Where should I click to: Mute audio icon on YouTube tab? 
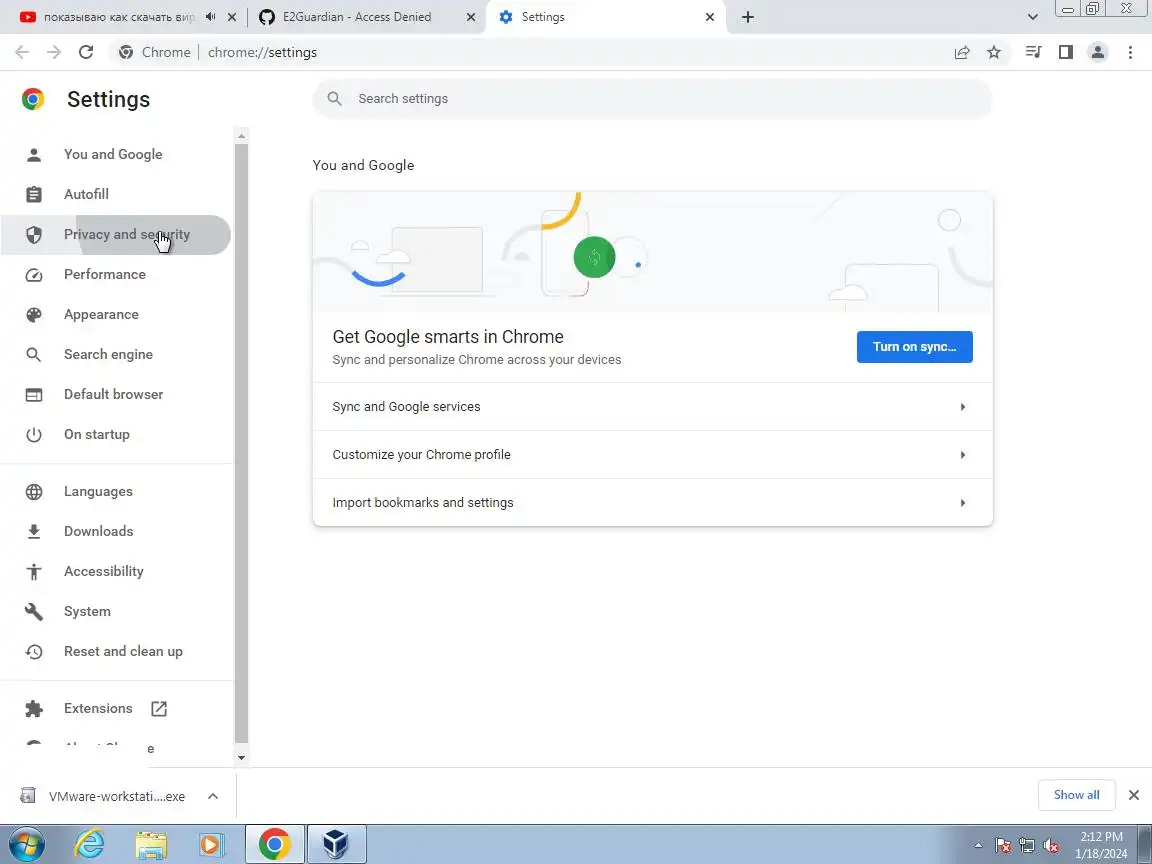(211, 17)
